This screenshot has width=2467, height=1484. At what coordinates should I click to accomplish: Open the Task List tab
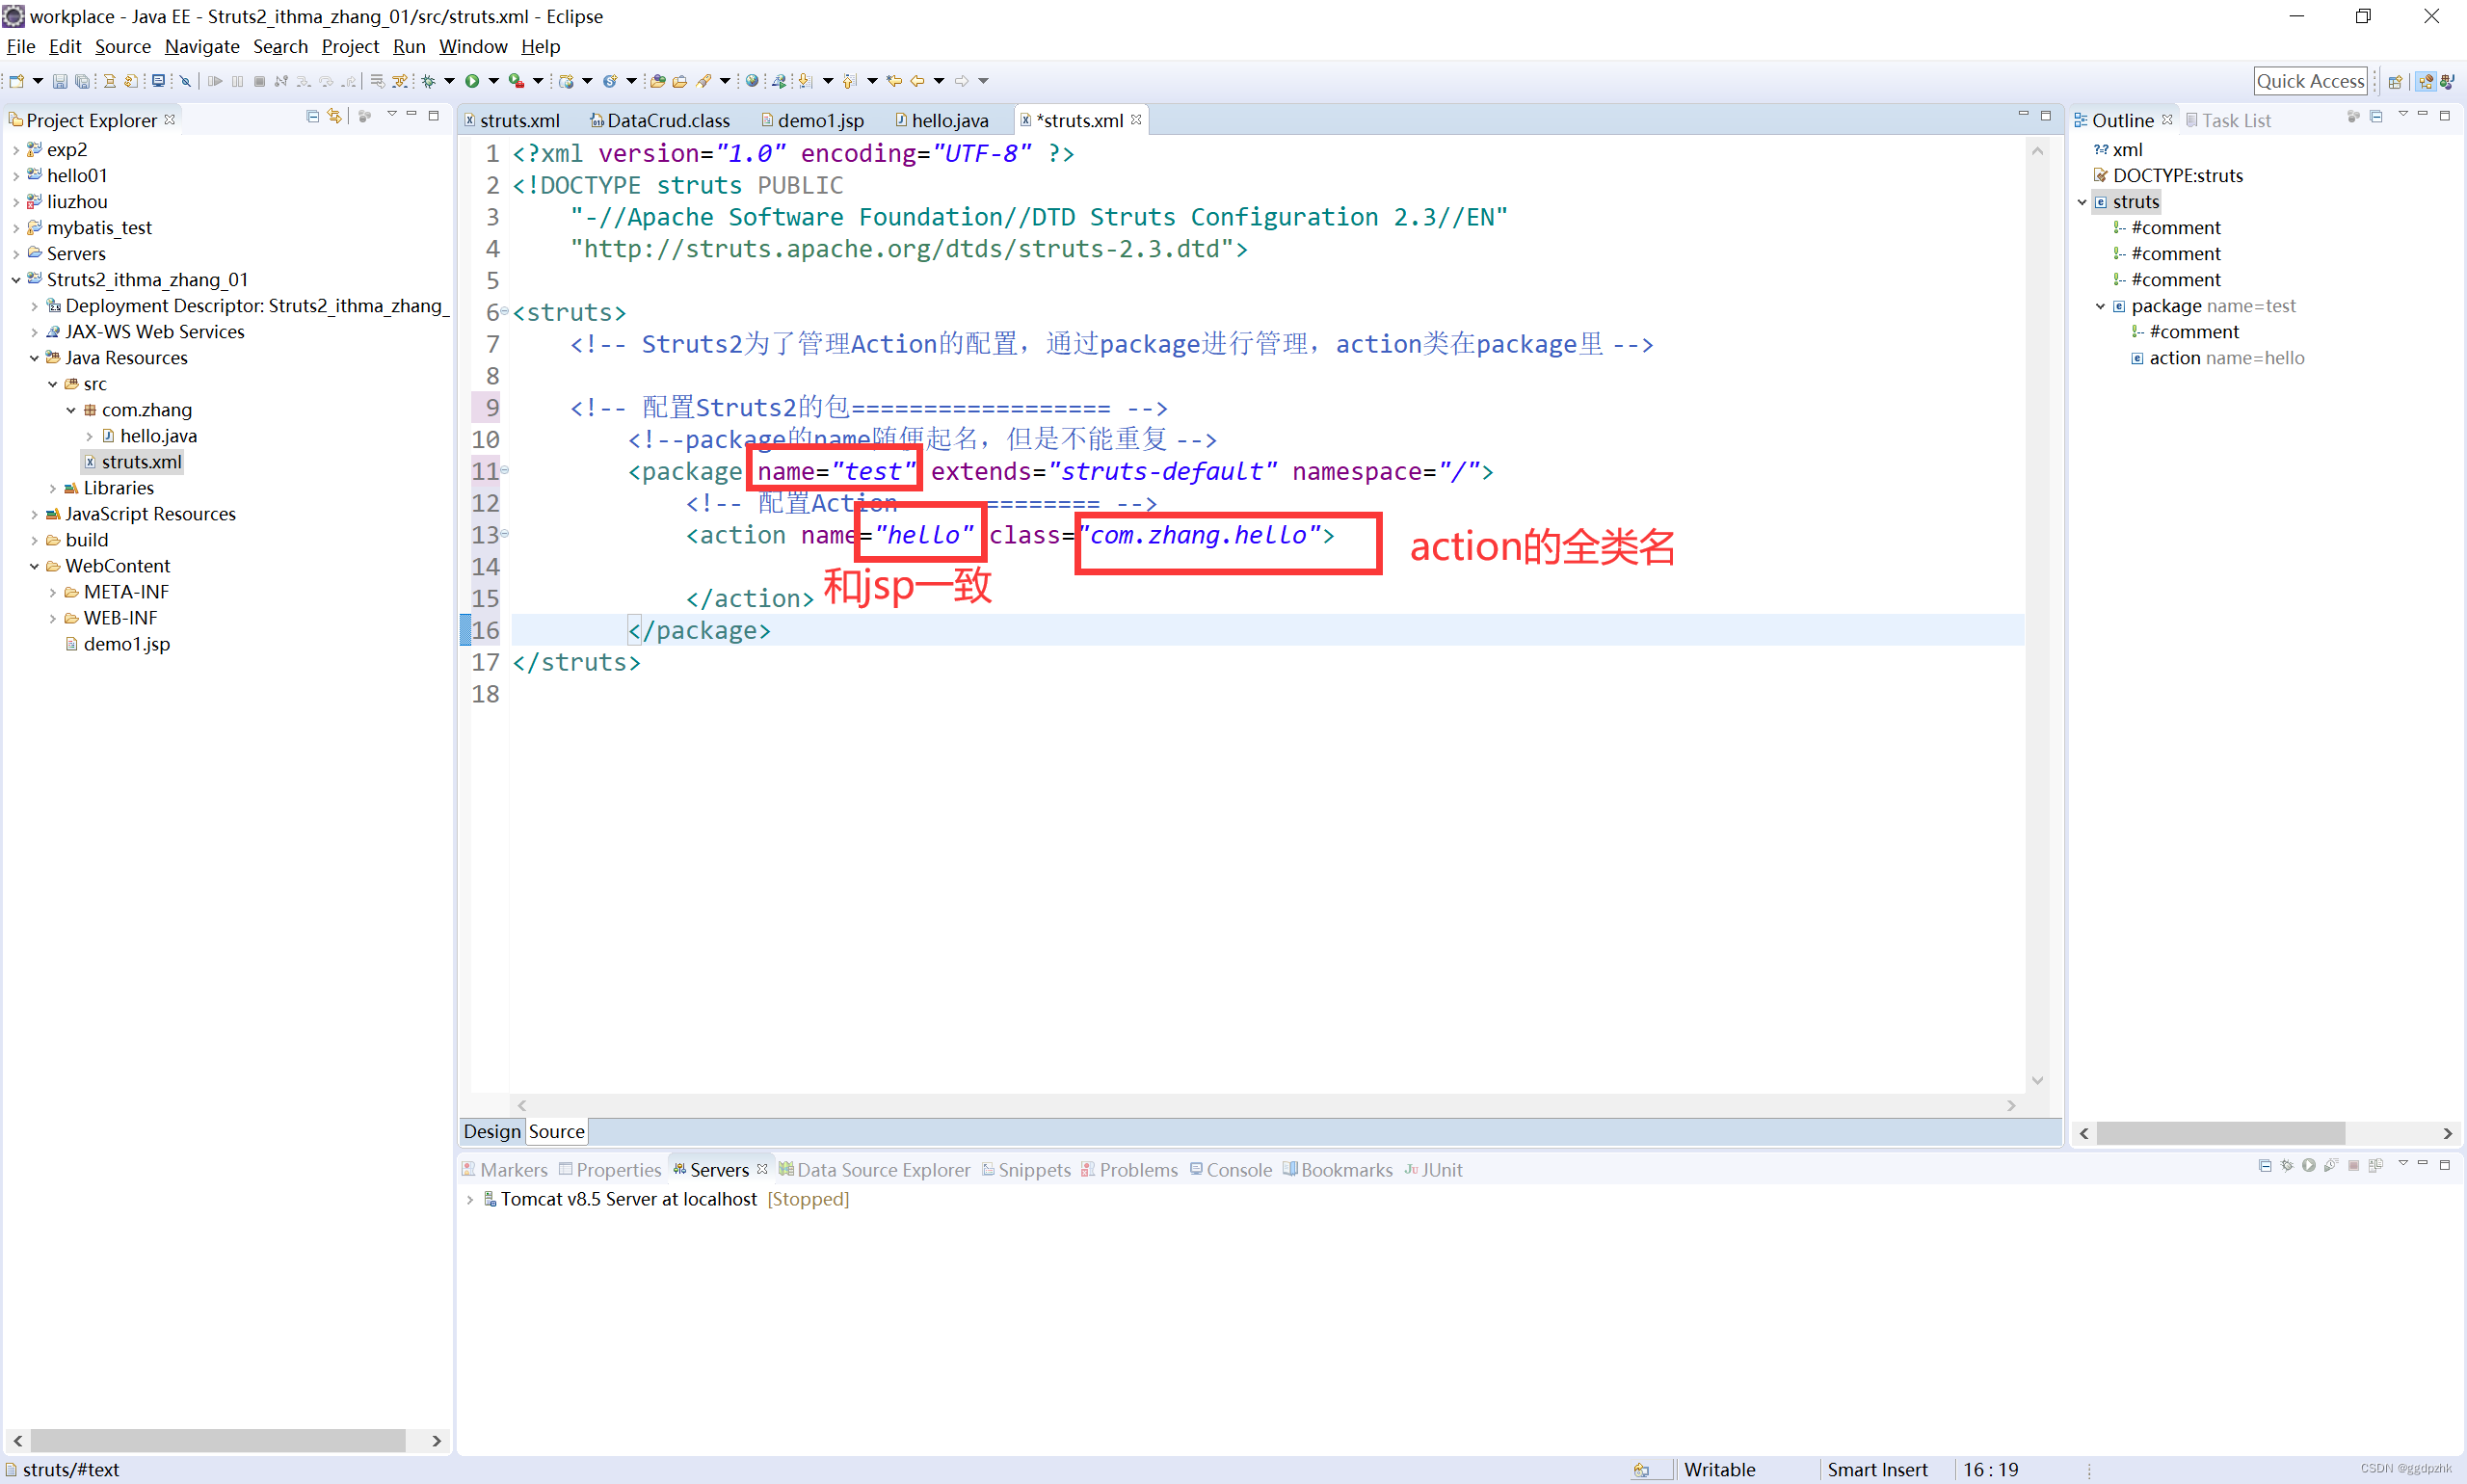[x=2228, y=120]
